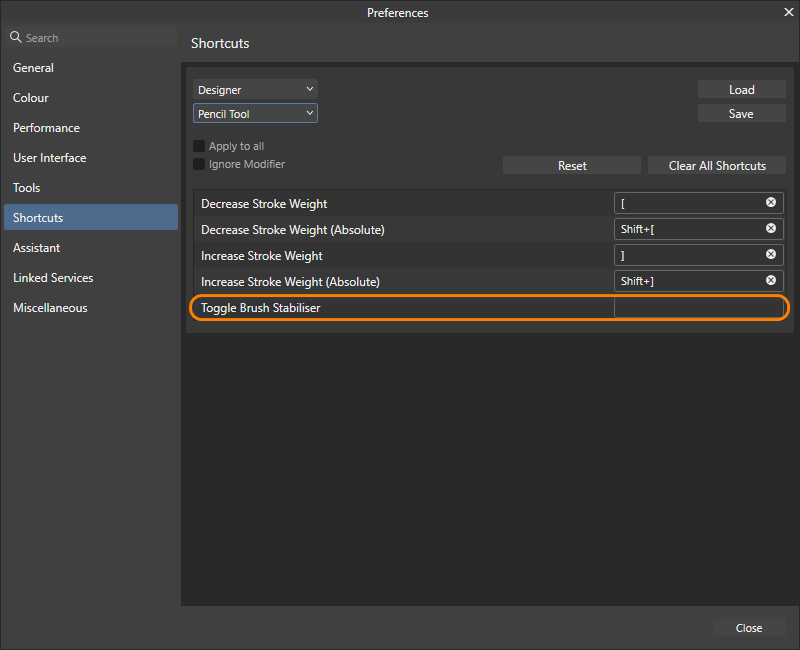Open the Designer persona dropdown
This screenshot has width=800, height=650.
pyautogui.click(x=255, y=88)
